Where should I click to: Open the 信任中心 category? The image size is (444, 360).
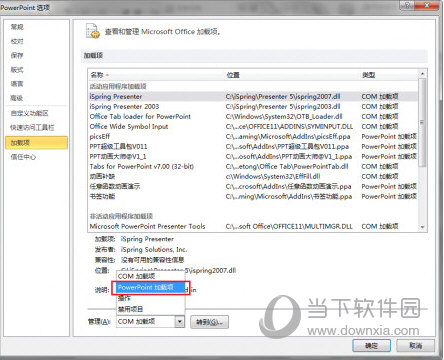click(x=23, y=157)
